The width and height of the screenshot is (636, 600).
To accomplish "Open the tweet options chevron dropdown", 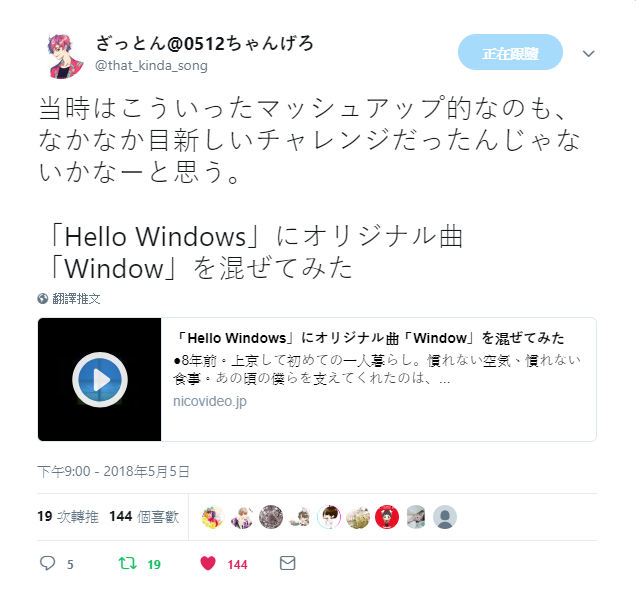I will [589, 53].
